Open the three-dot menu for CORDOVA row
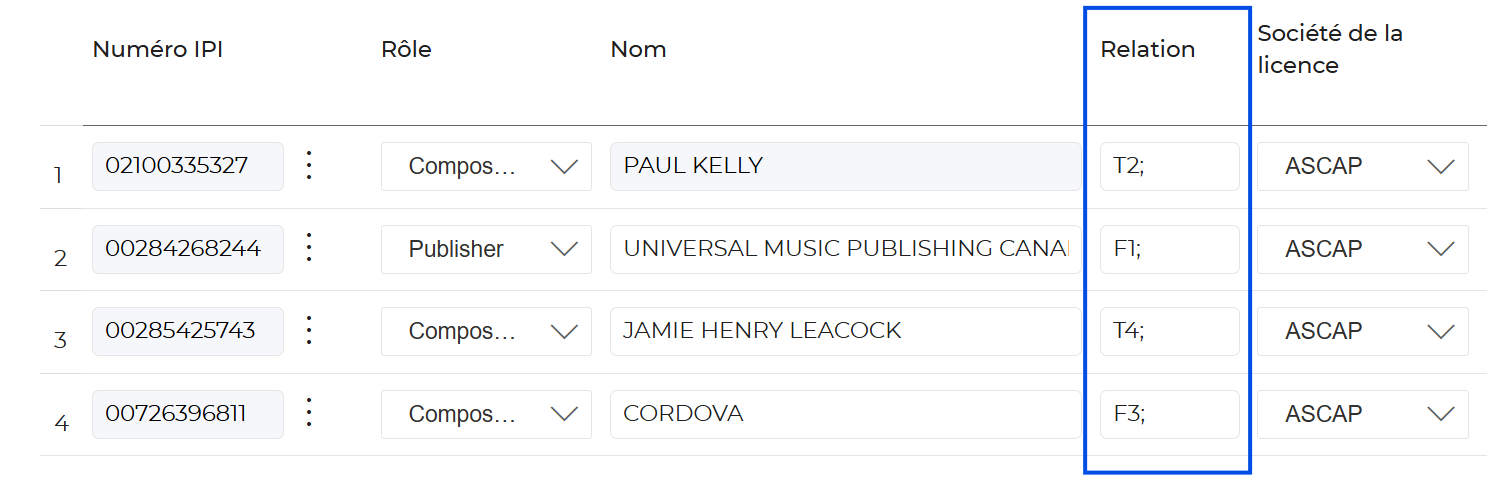Screen dimensions: 1487x481 point(309,414)
